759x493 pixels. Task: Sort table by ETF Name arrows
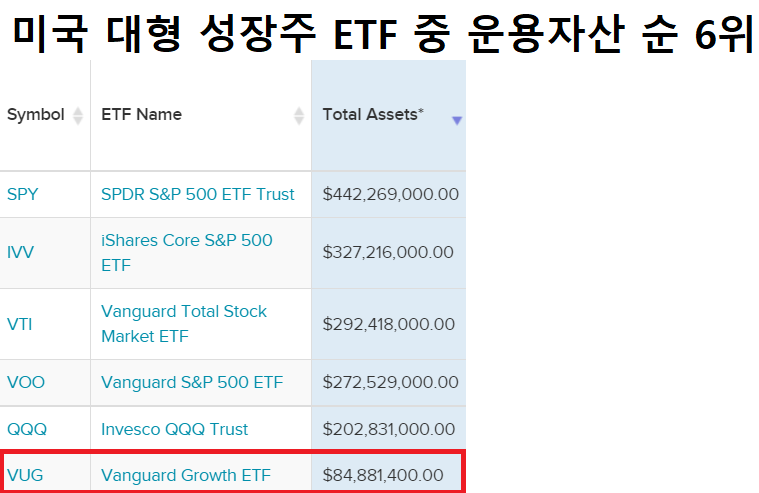click(x=299, y=116)
